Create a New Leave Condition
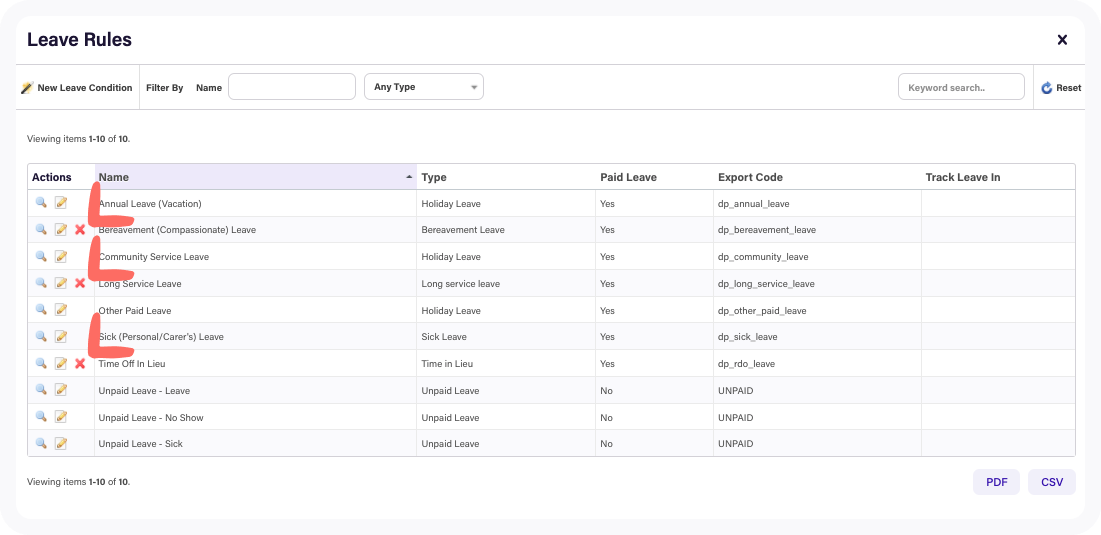The width and height of the screenshot is (1101, 535). click(77, 88)
